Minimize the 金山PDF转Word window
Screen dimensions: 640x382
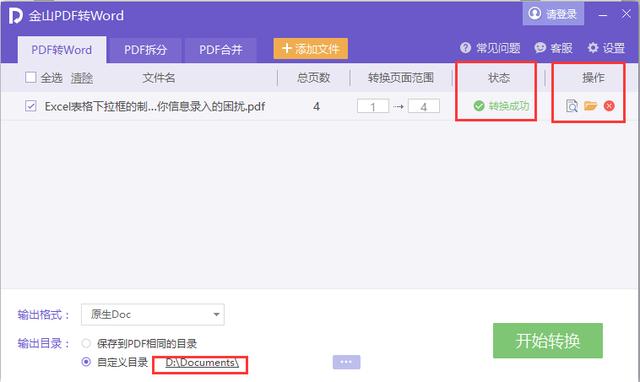603,15
